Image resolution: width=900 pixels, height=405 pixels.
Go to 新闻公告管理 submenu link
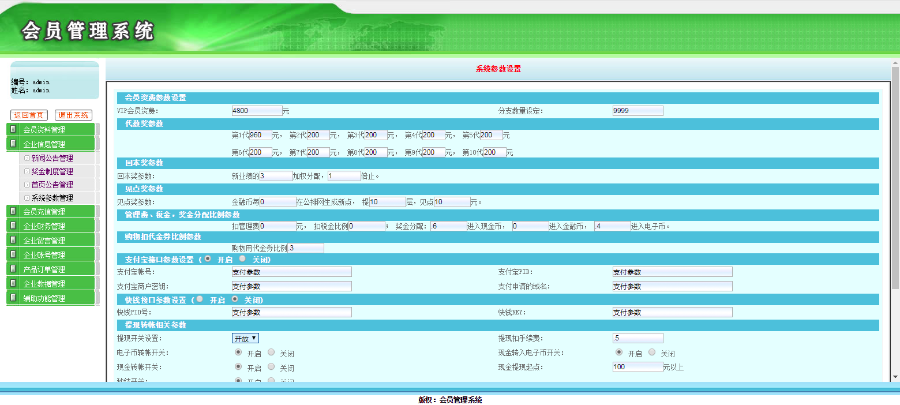coord(52,158)
